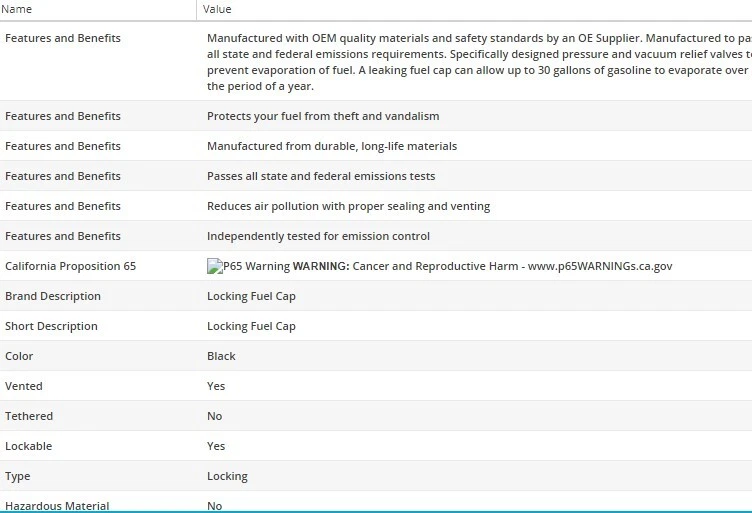Click the broken P65 Warning image icon
752x513 pixels.
(214, 266)
